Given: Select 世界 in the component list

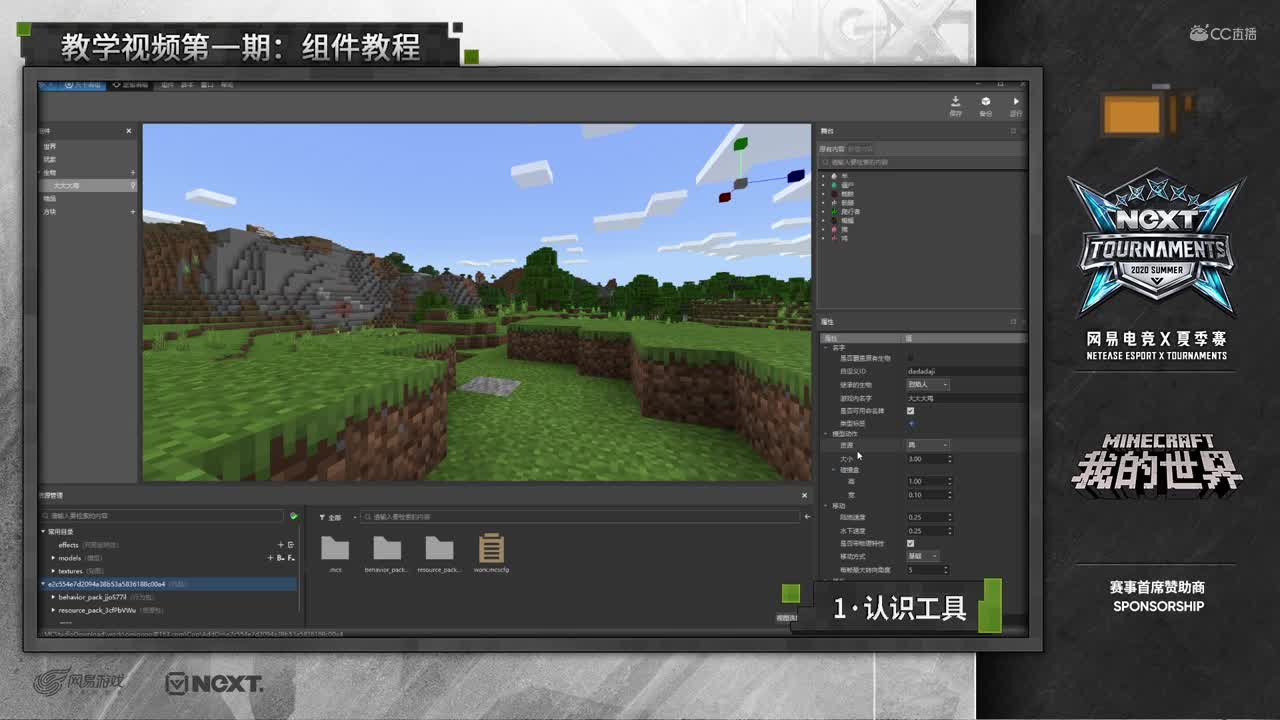Looking at the screenshot, I should point(50,147).
